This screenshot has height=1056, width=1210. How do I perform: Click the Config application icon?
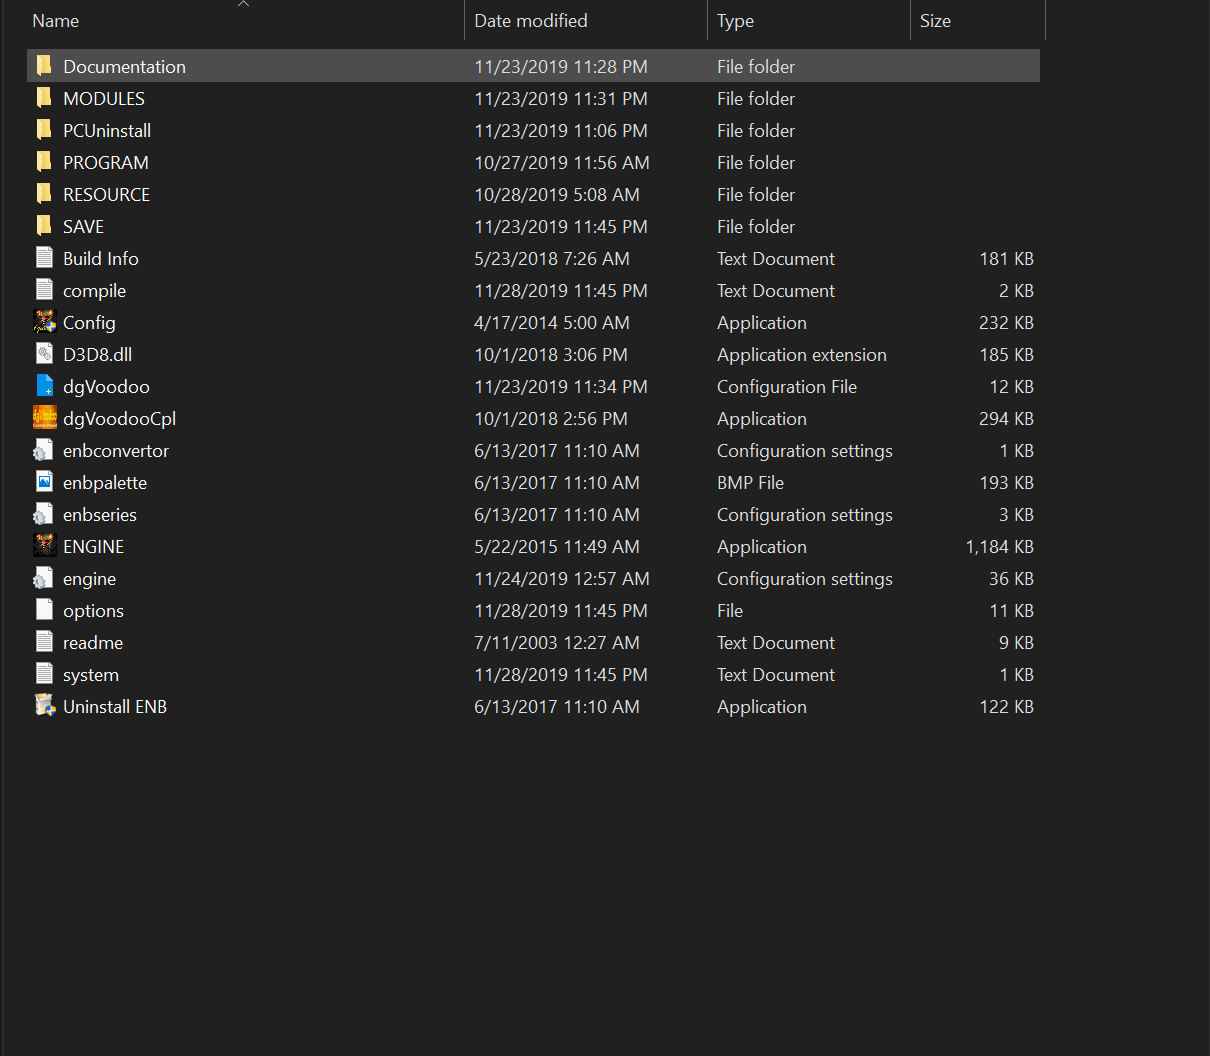pyautogui.click(x=44, y=322)
